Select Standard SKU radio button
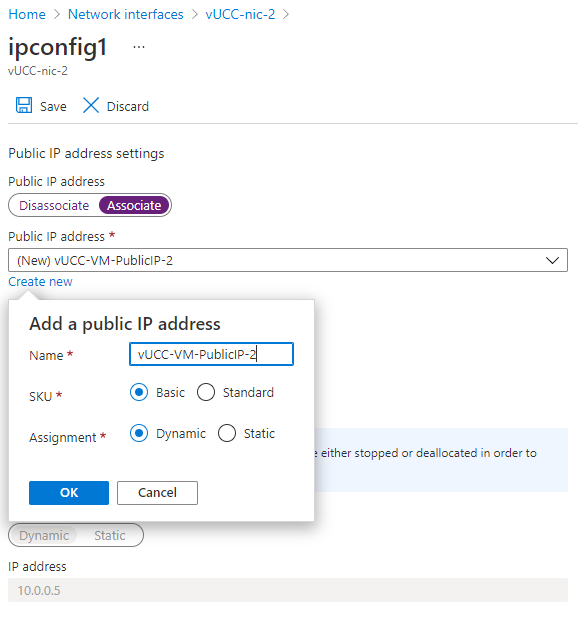The image size is (578, 617). 206,392
